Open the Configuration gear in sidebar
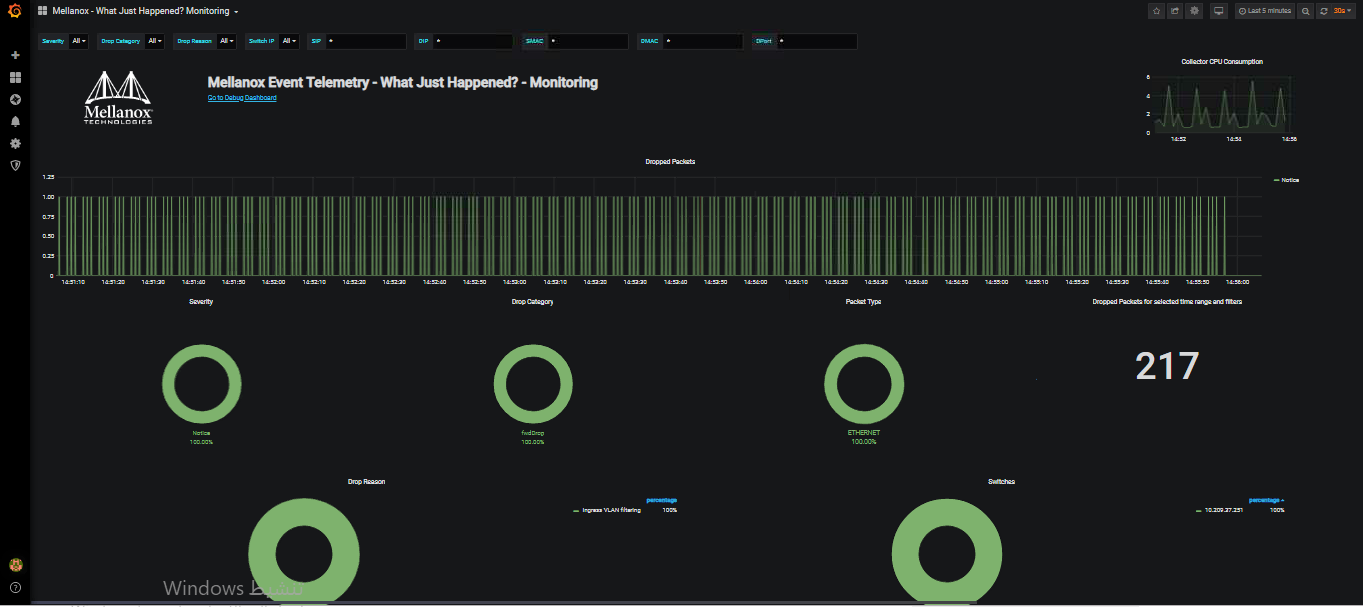The image size is (1363, 607). click(x=15, y=143)
